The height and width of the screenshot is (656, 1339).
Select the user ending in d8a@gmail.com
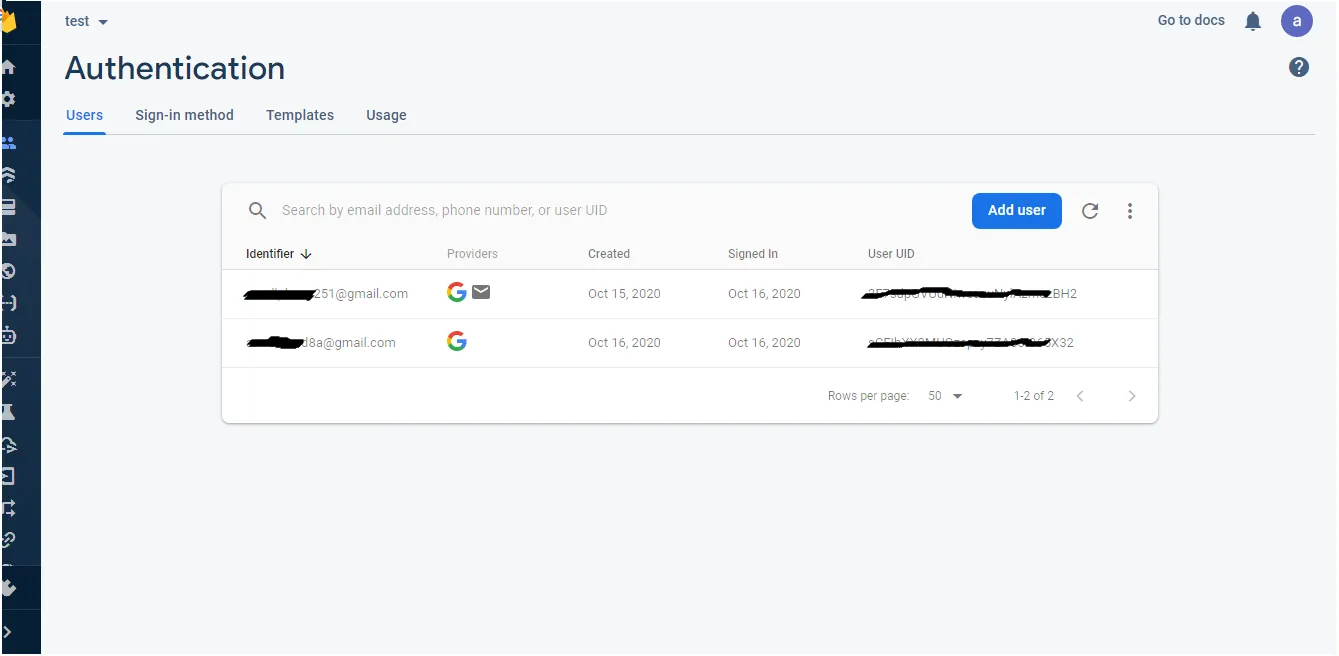tap(320, 342)
